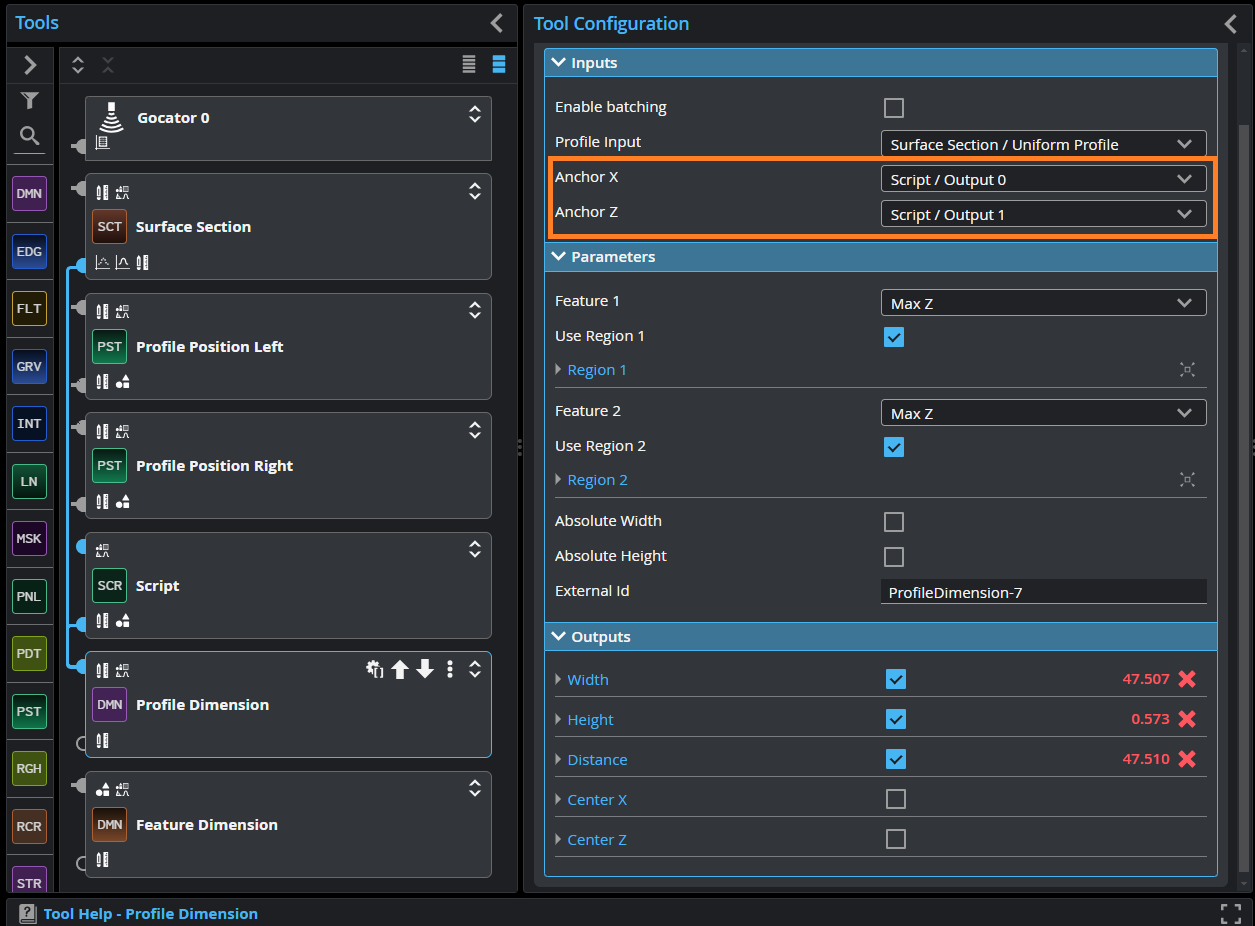Screen dimensions: 1255x926
Task: Open the Profile Dimension three-dot menu
Action: tap(450, 670)
